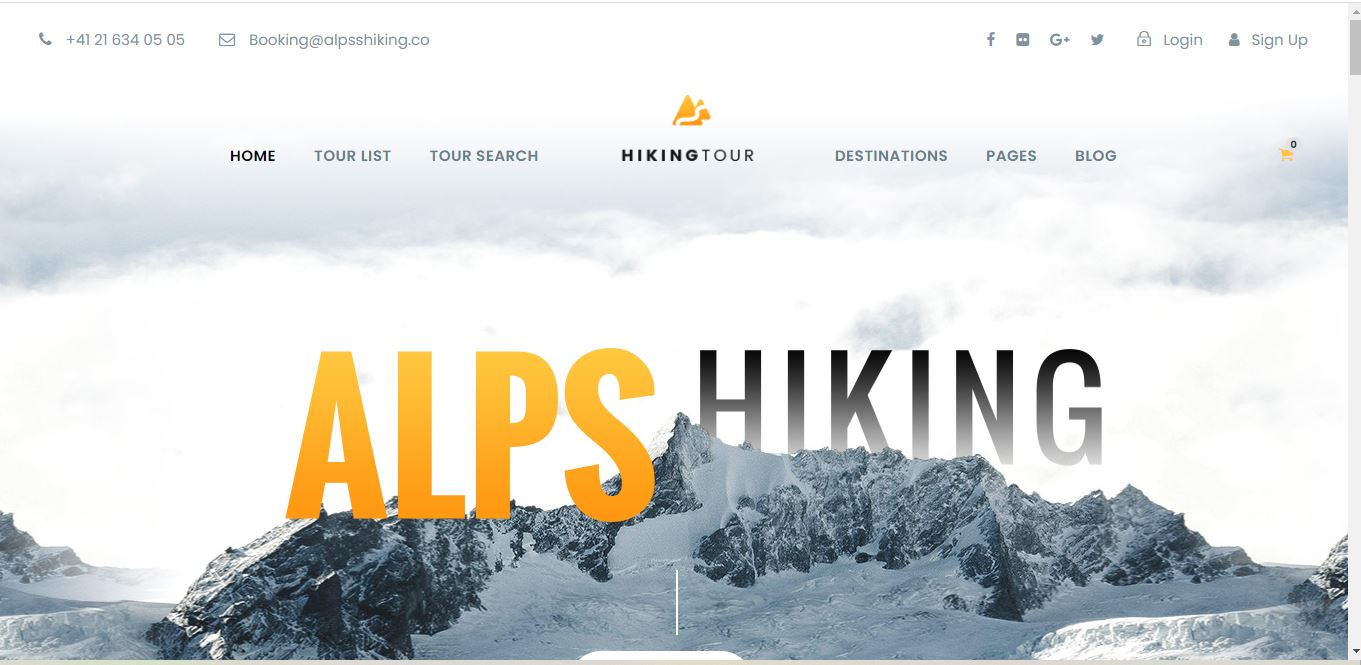Image resolution: width=1361 pixels, height=665 pixels.
Task: Open the Twitter bird icon
Action: click(x=1097, y=40)
